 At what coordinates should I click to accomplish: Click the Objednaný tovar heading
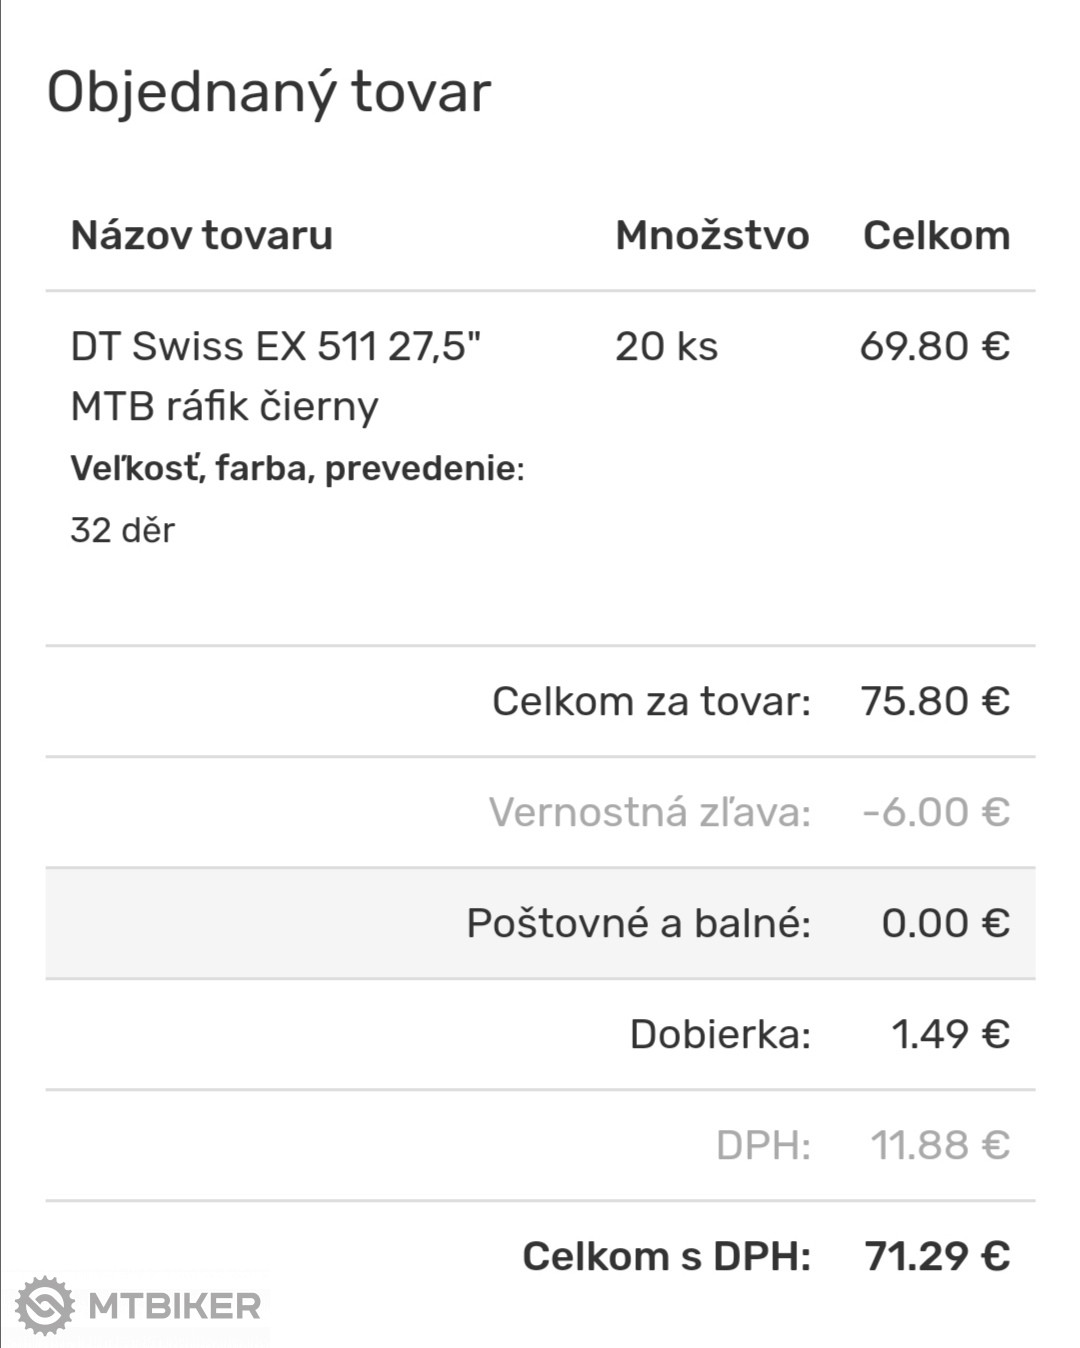(x=268, y=92)
